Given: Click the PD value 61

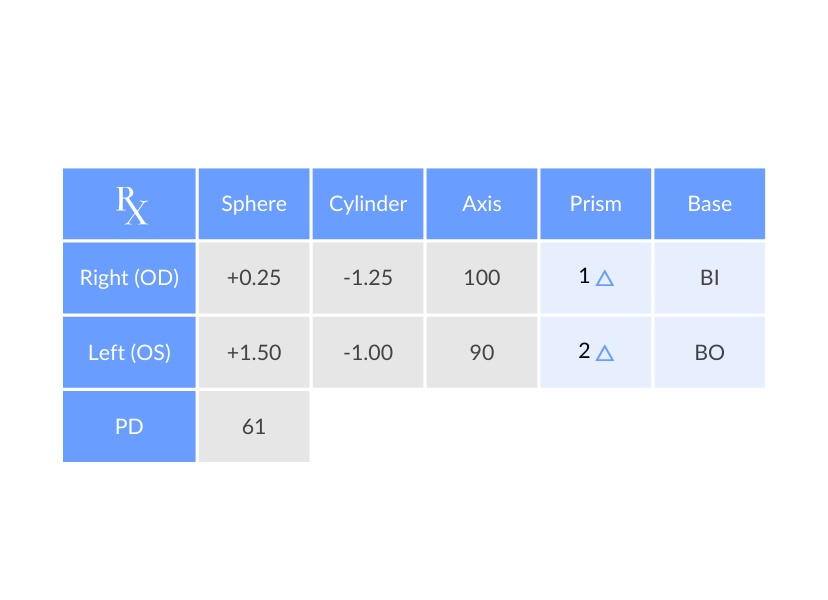Looking at the screenshot, I should 254,427.
